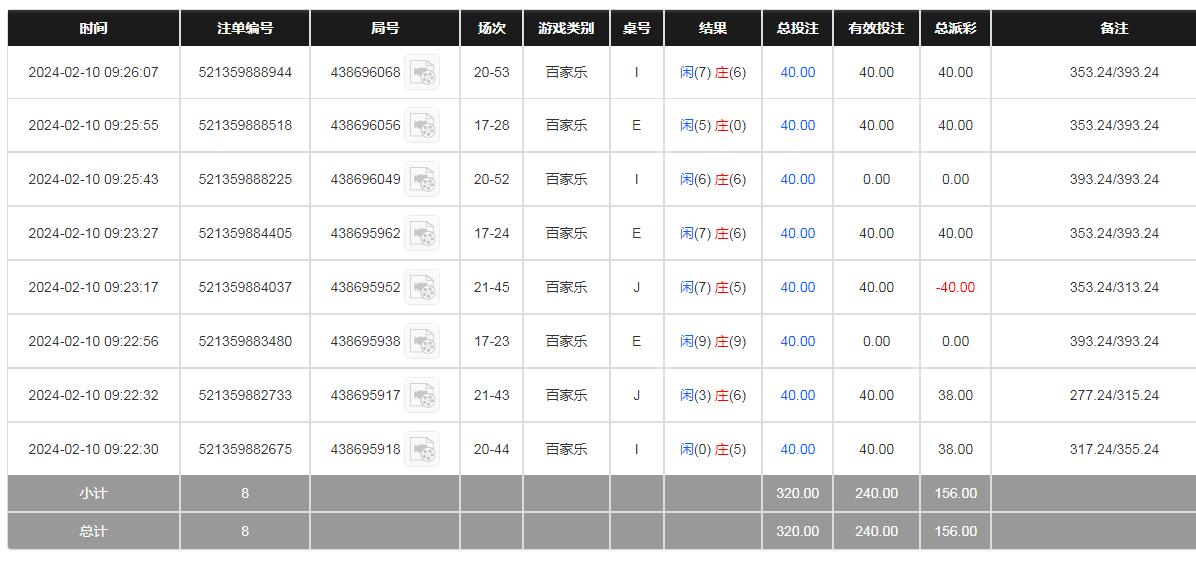The height and width of the screenshot is (569, 1196).
Task: Open video replay for round 438696068
Action: click(x=423, y=73)
